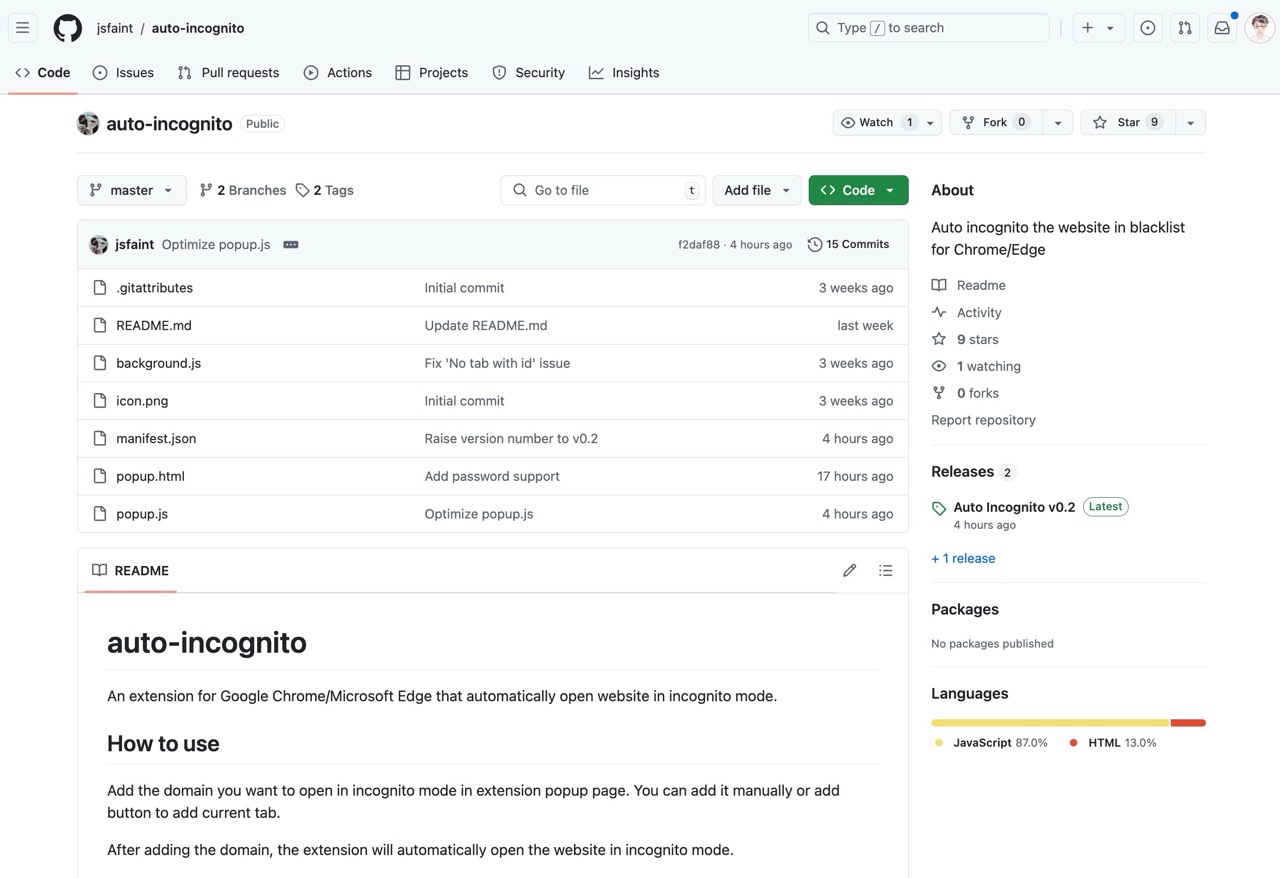
Task: Open the Releases heading link
Action: [962, 472]
